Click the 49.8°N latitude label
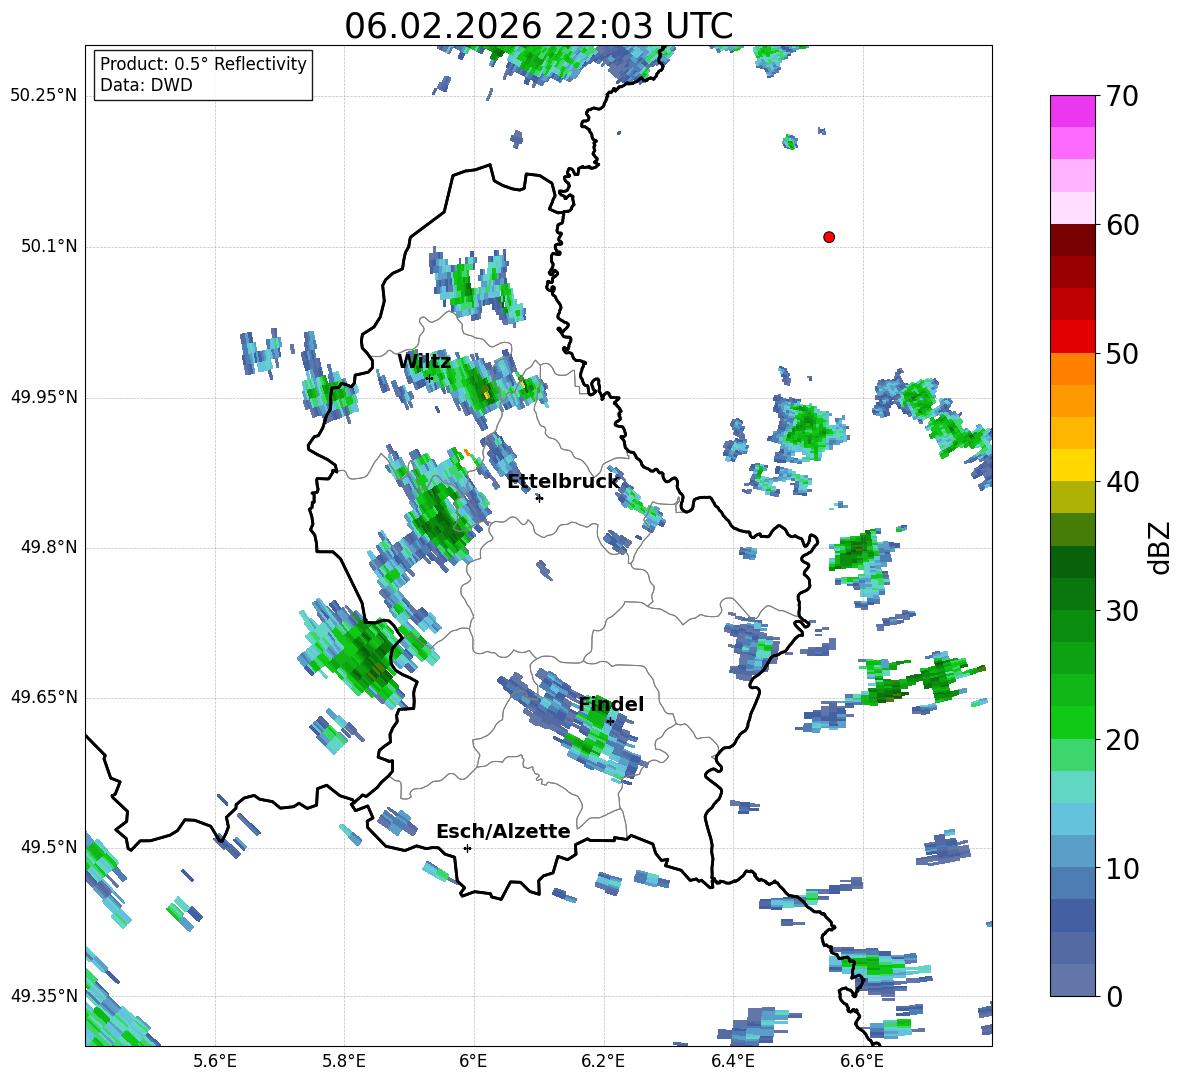 pyautogui.click(x=48, y=547)
